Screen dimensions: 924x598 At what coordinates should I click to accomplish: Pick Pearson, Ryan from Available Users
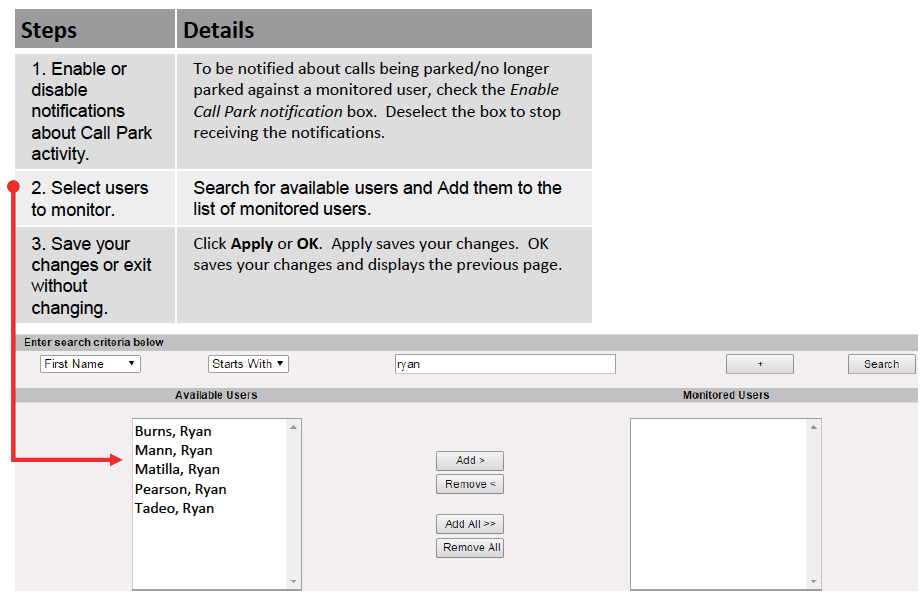point(180,489)
